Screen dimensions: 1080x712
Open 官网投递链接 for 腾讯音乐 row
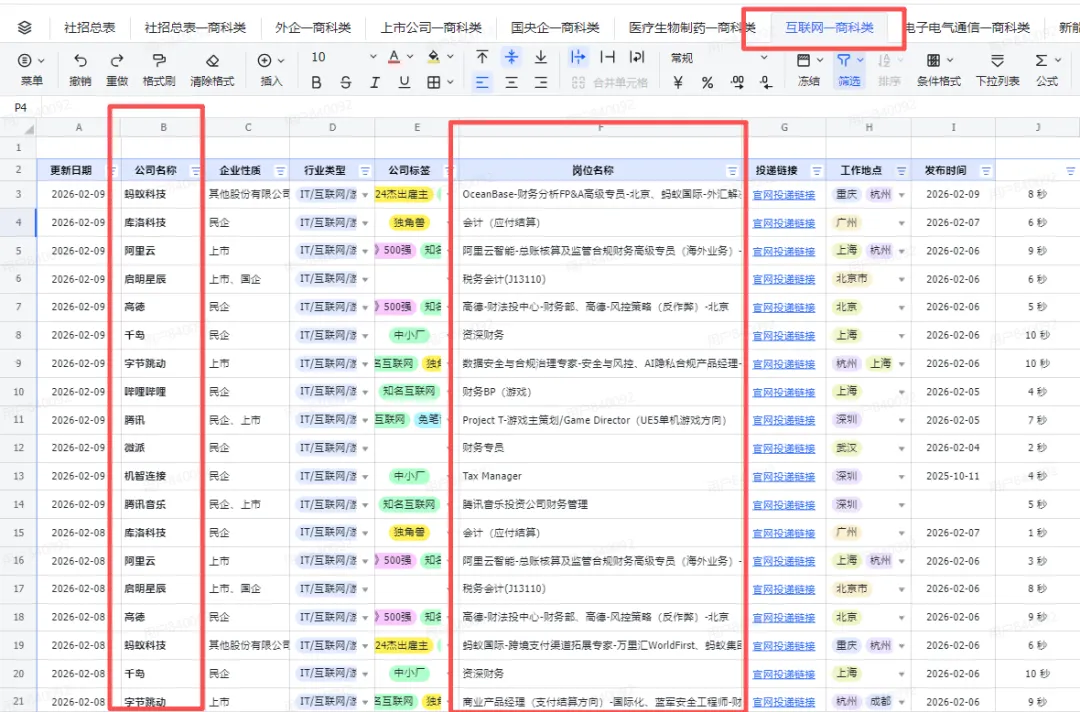[784, 505]
